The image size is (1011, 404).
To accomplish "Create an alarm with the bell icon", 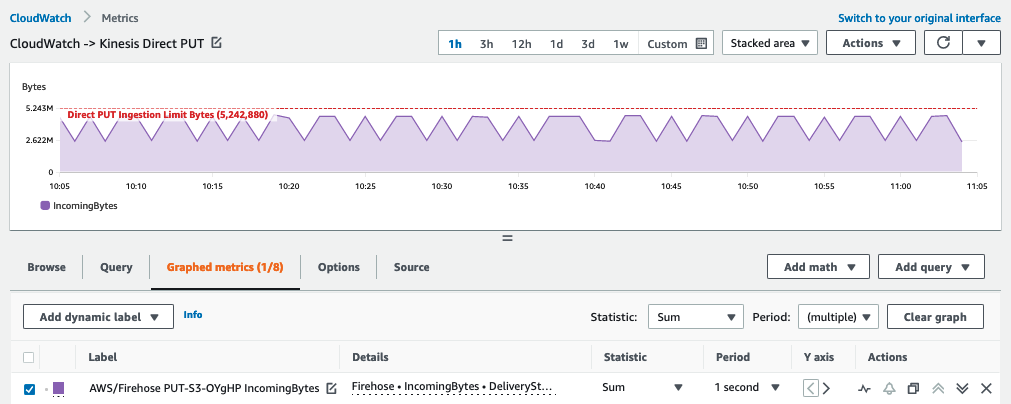I will click(888, 388).
